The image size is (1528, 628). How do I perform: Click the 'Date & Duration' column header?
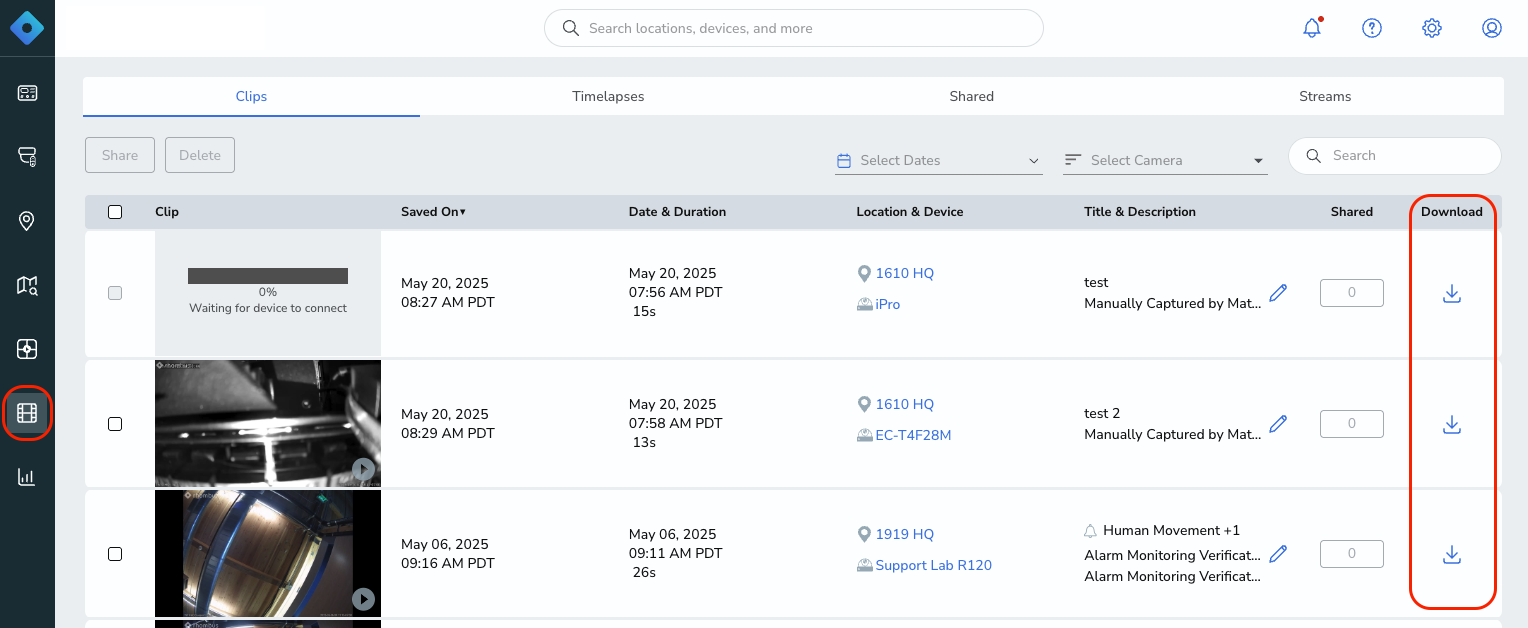point(677,212)
